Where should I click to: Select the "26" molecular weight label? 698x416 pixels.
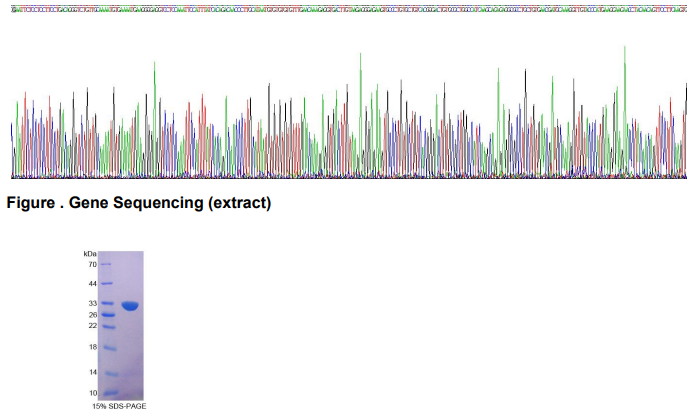[x=93, y=315]
